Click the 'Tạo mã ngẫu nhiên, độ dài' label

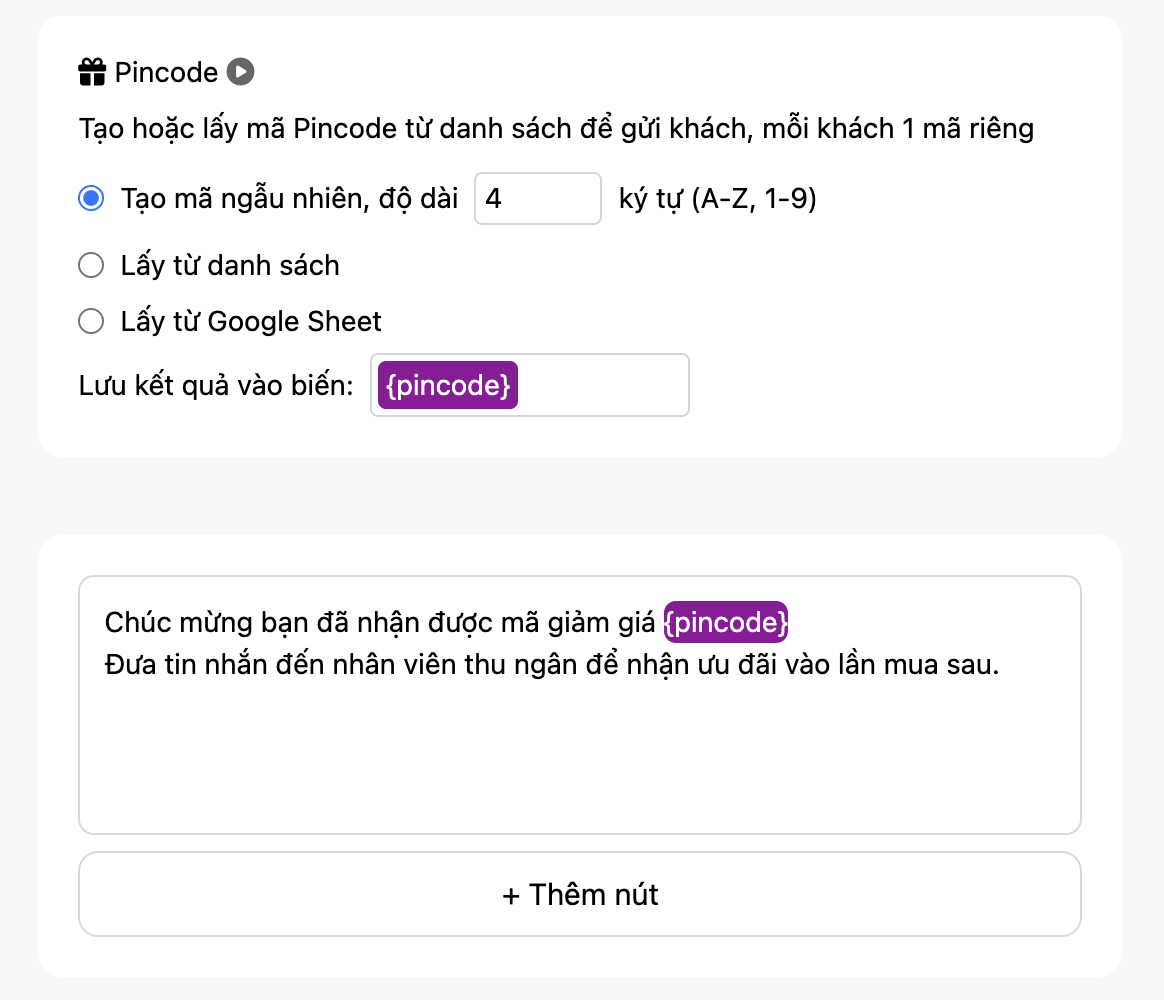pos(290,198)
